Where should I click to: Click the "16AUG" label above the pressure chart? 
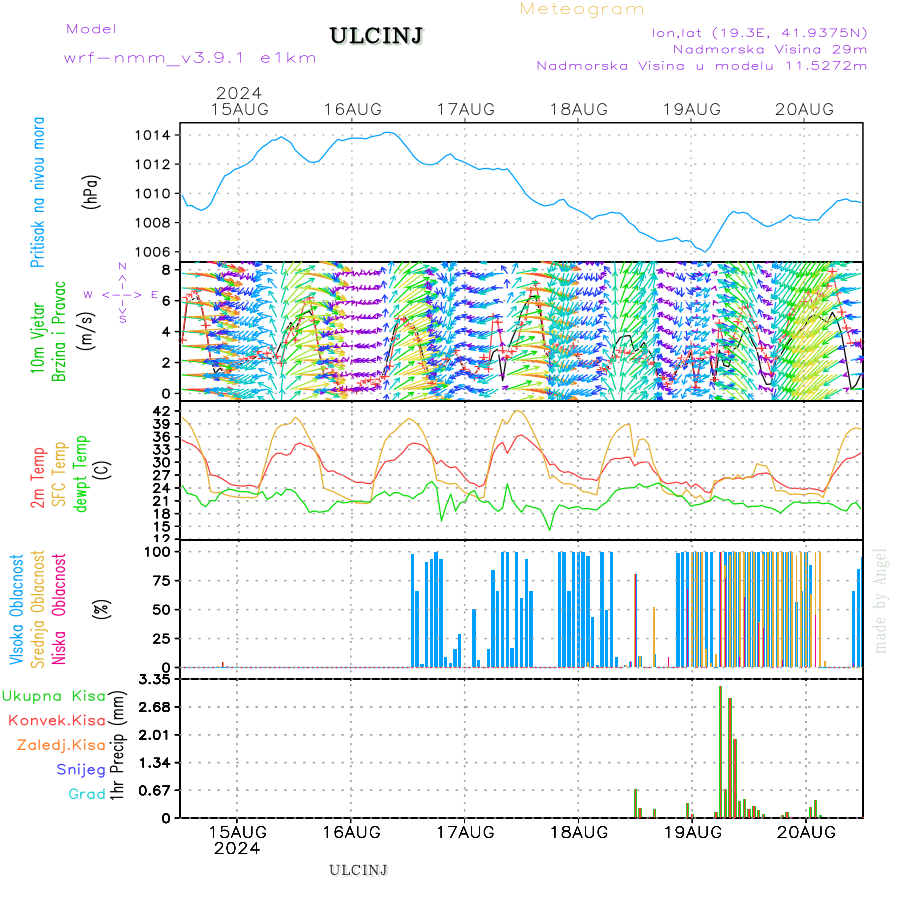point(352,109)
